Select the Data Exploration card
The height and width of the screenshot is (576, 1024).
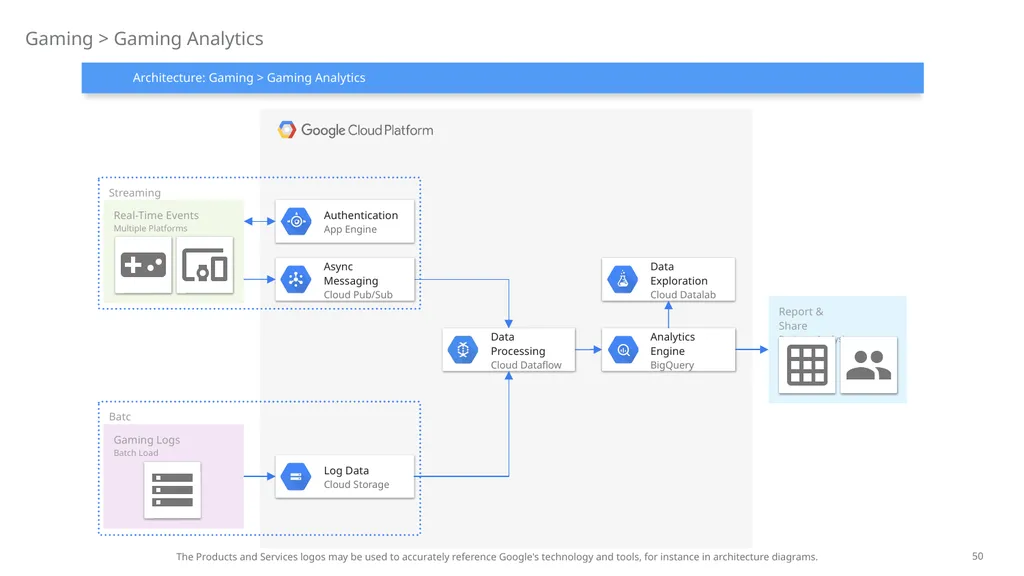668,280
